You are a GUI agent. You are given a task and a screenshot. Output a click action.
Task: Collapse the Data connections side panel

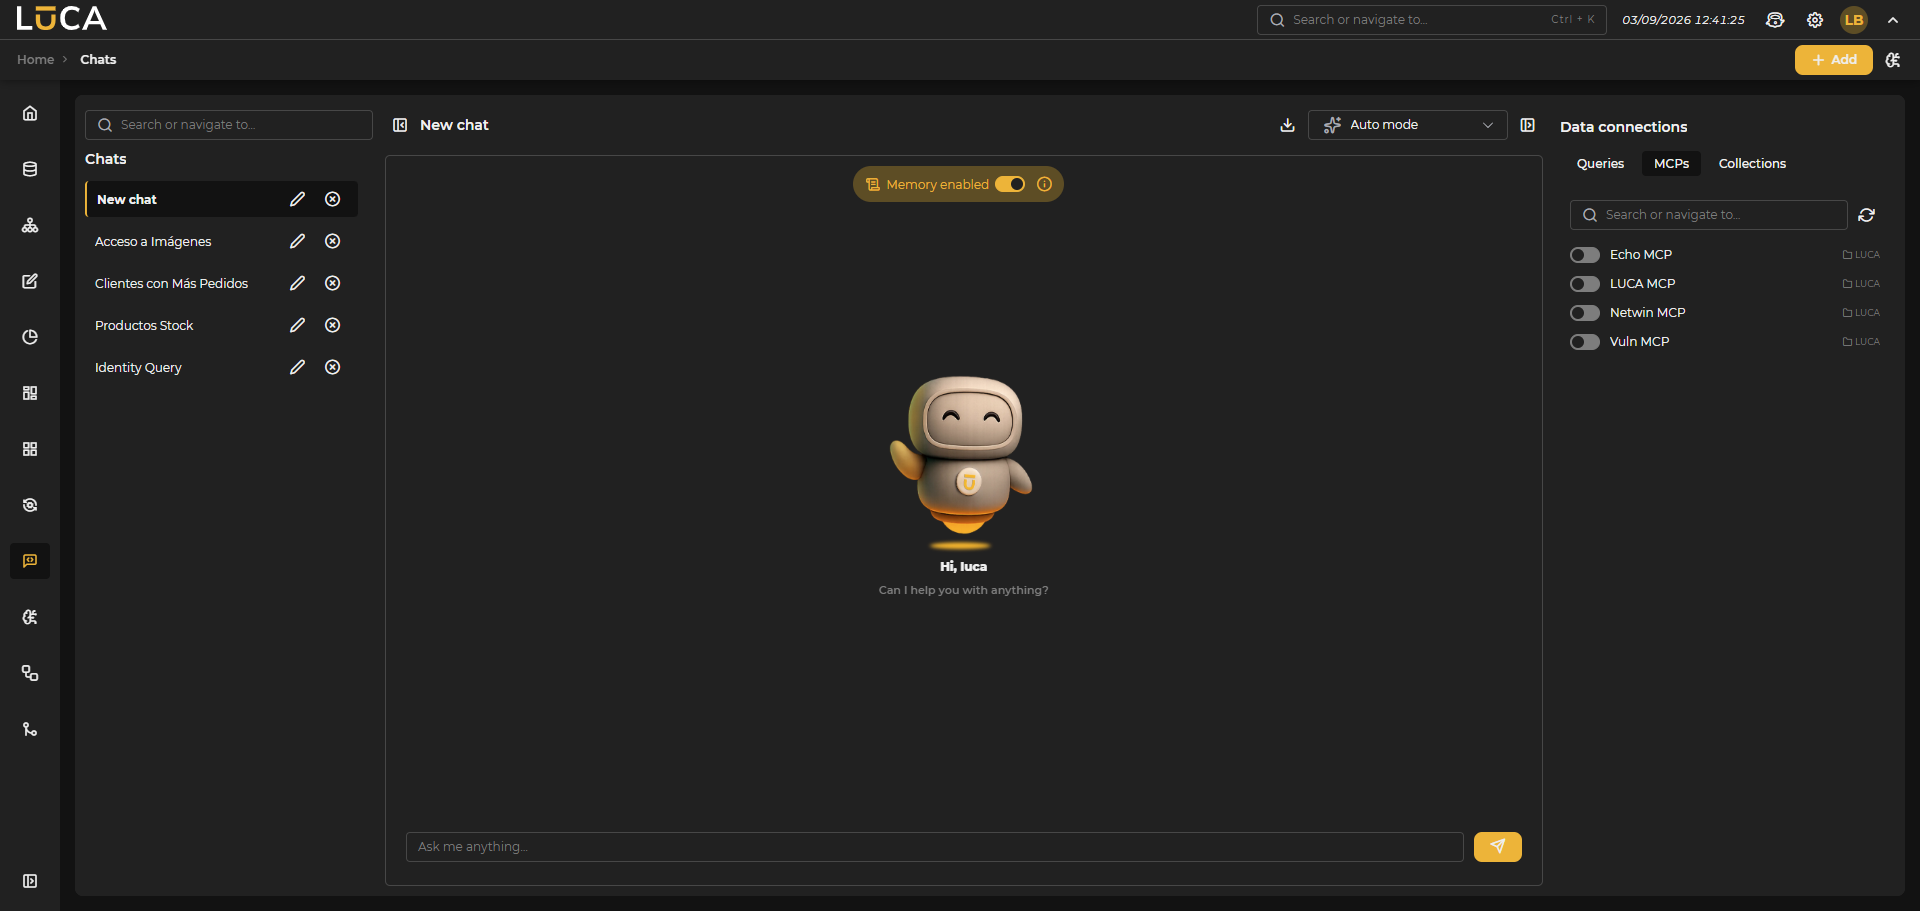tap(1528, 125)
